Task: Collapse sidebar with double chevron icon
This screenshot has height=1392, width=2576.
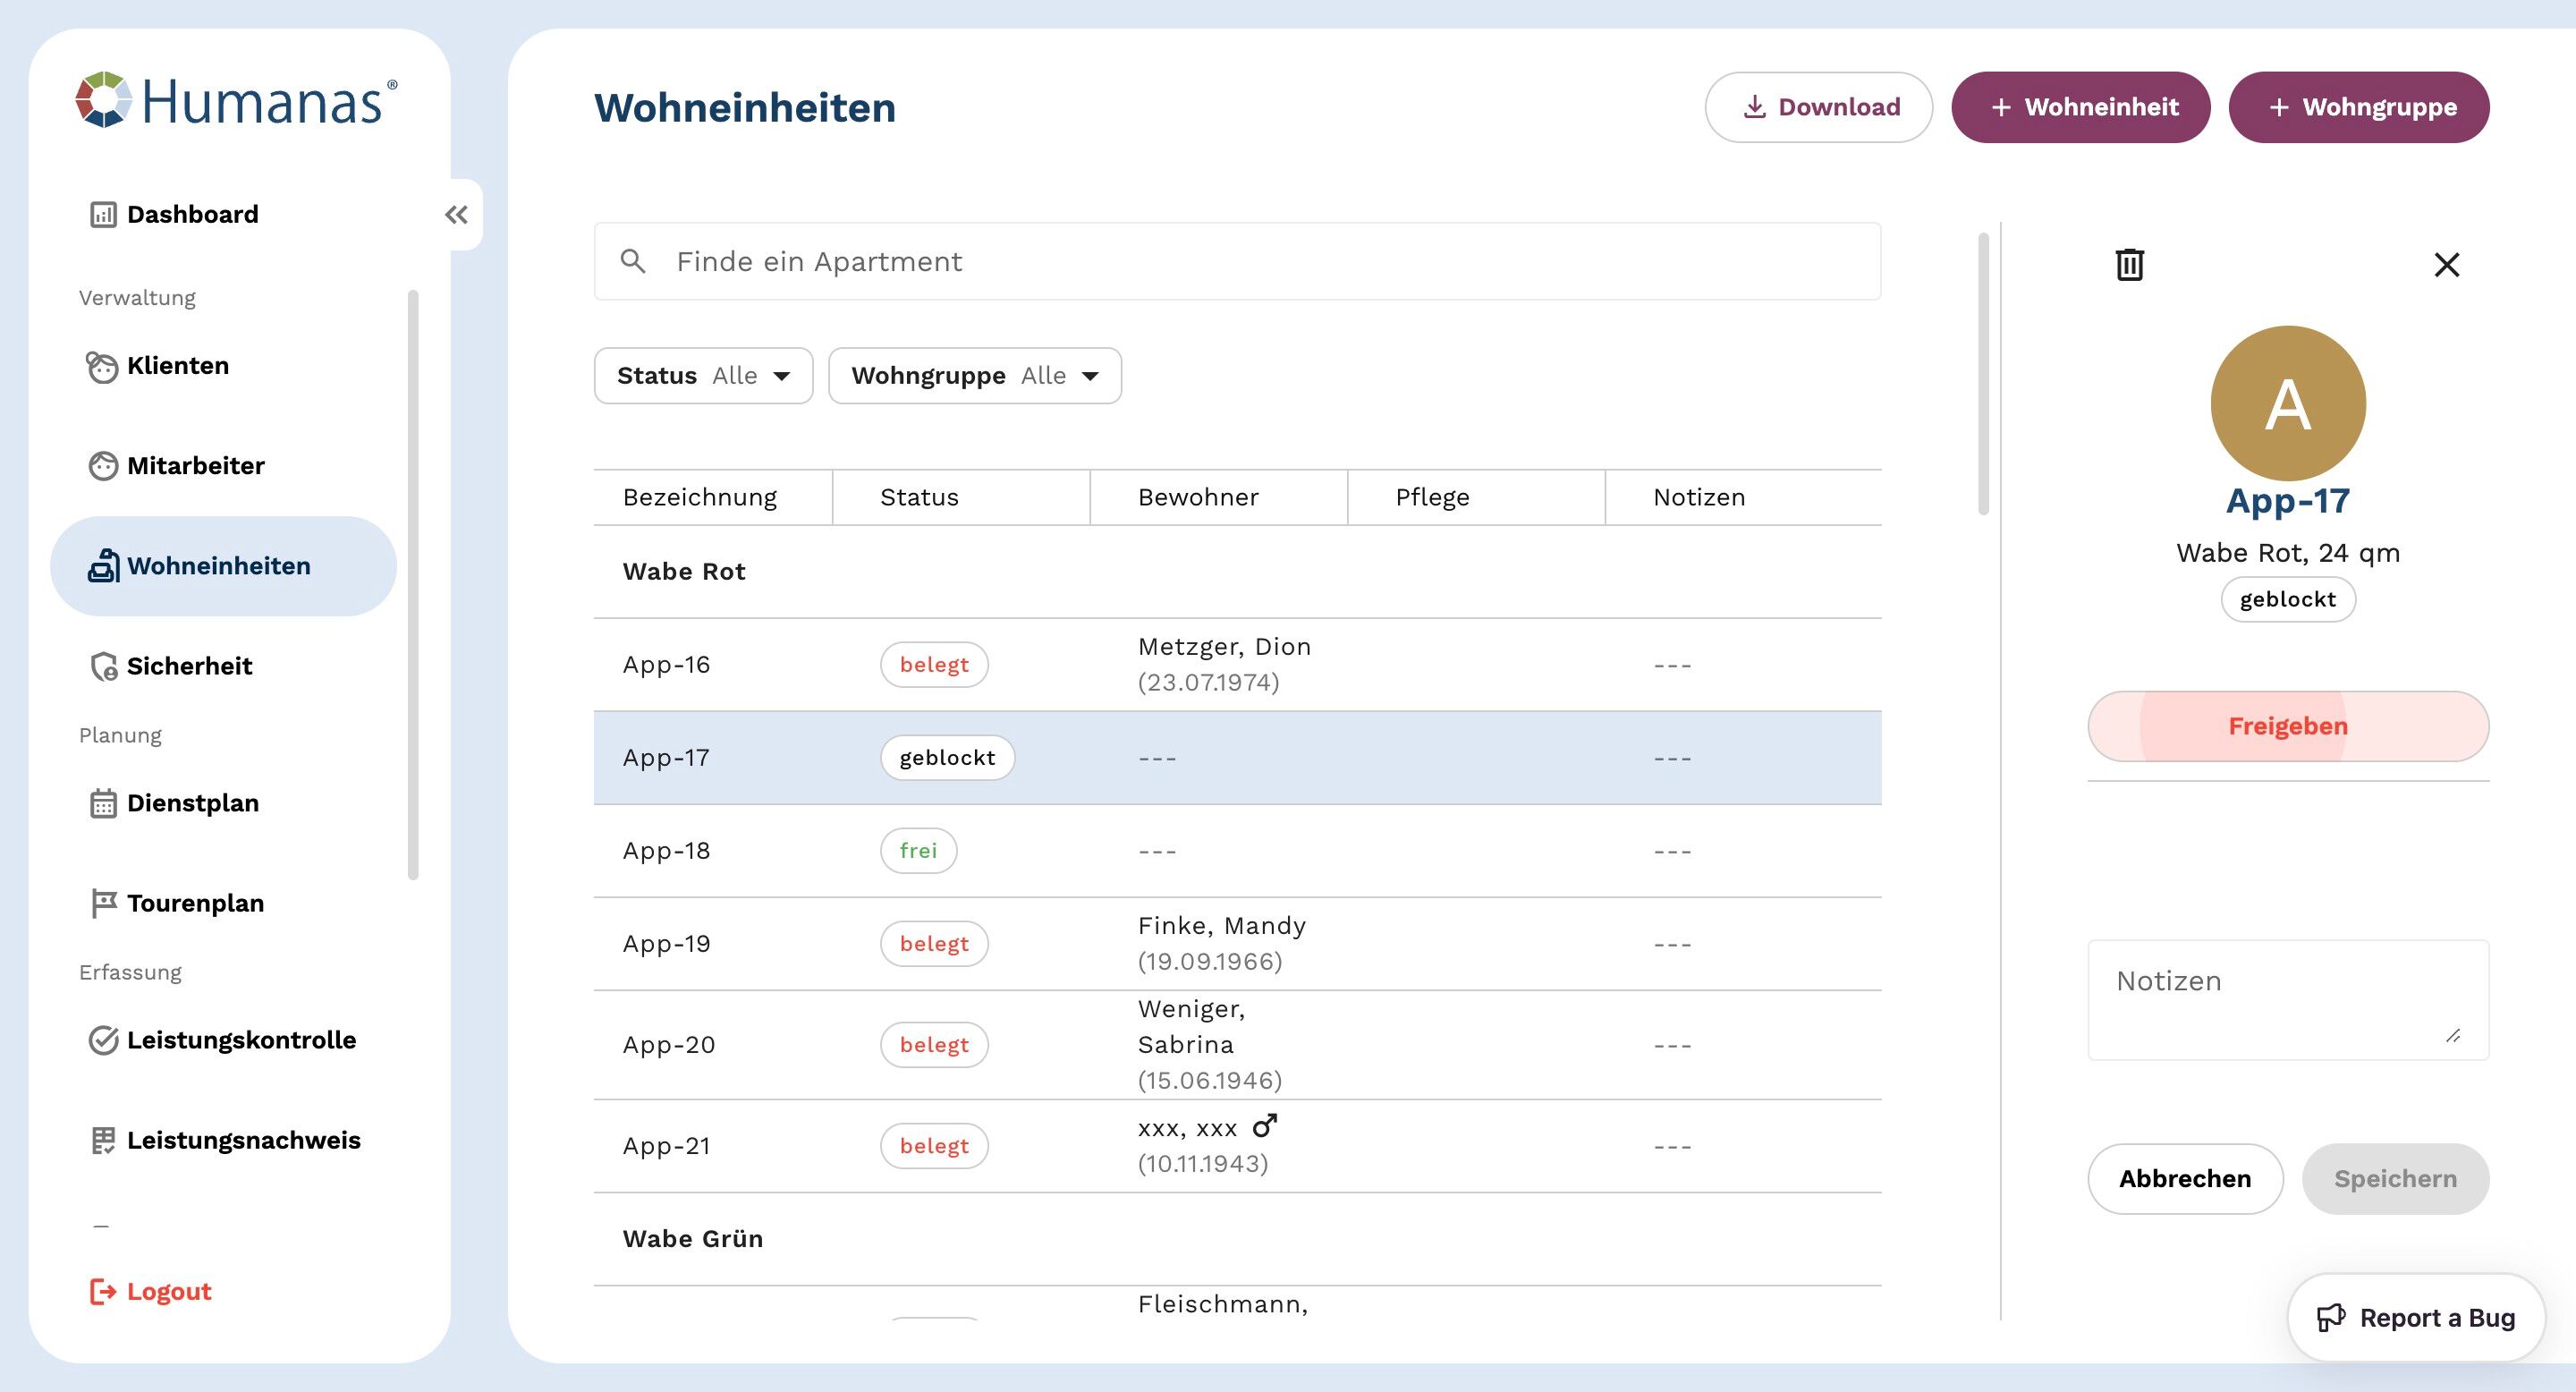Action: point(456,214)
